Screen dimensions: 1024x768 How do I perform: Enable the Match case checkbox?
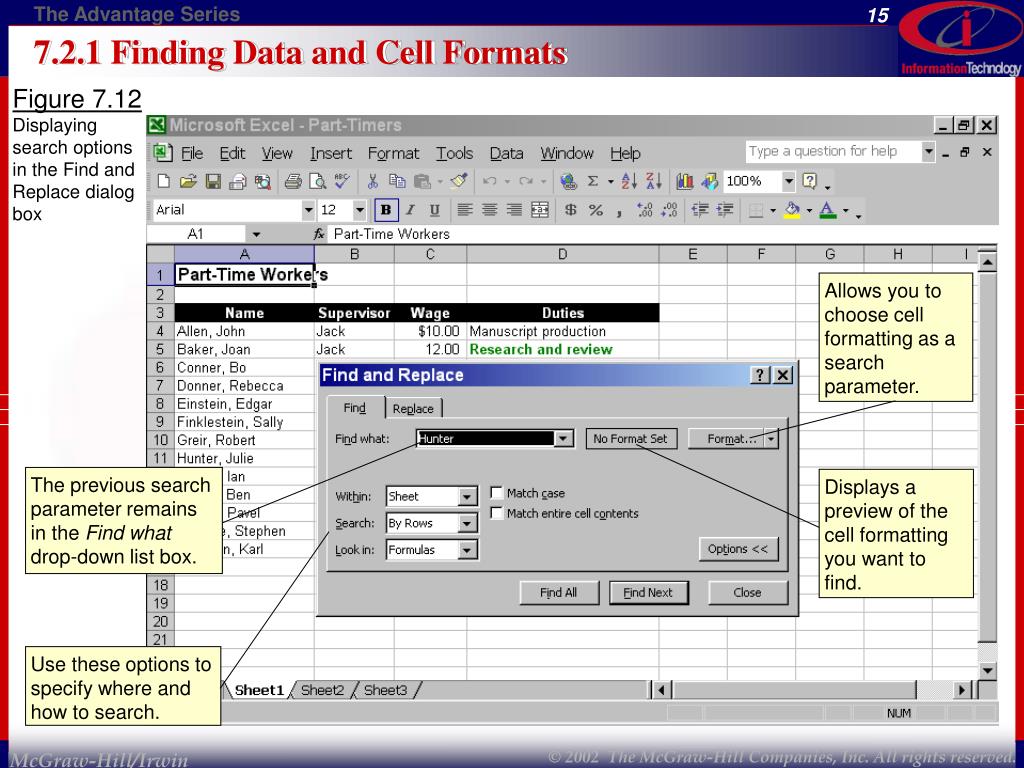click(x=497, y=492)
